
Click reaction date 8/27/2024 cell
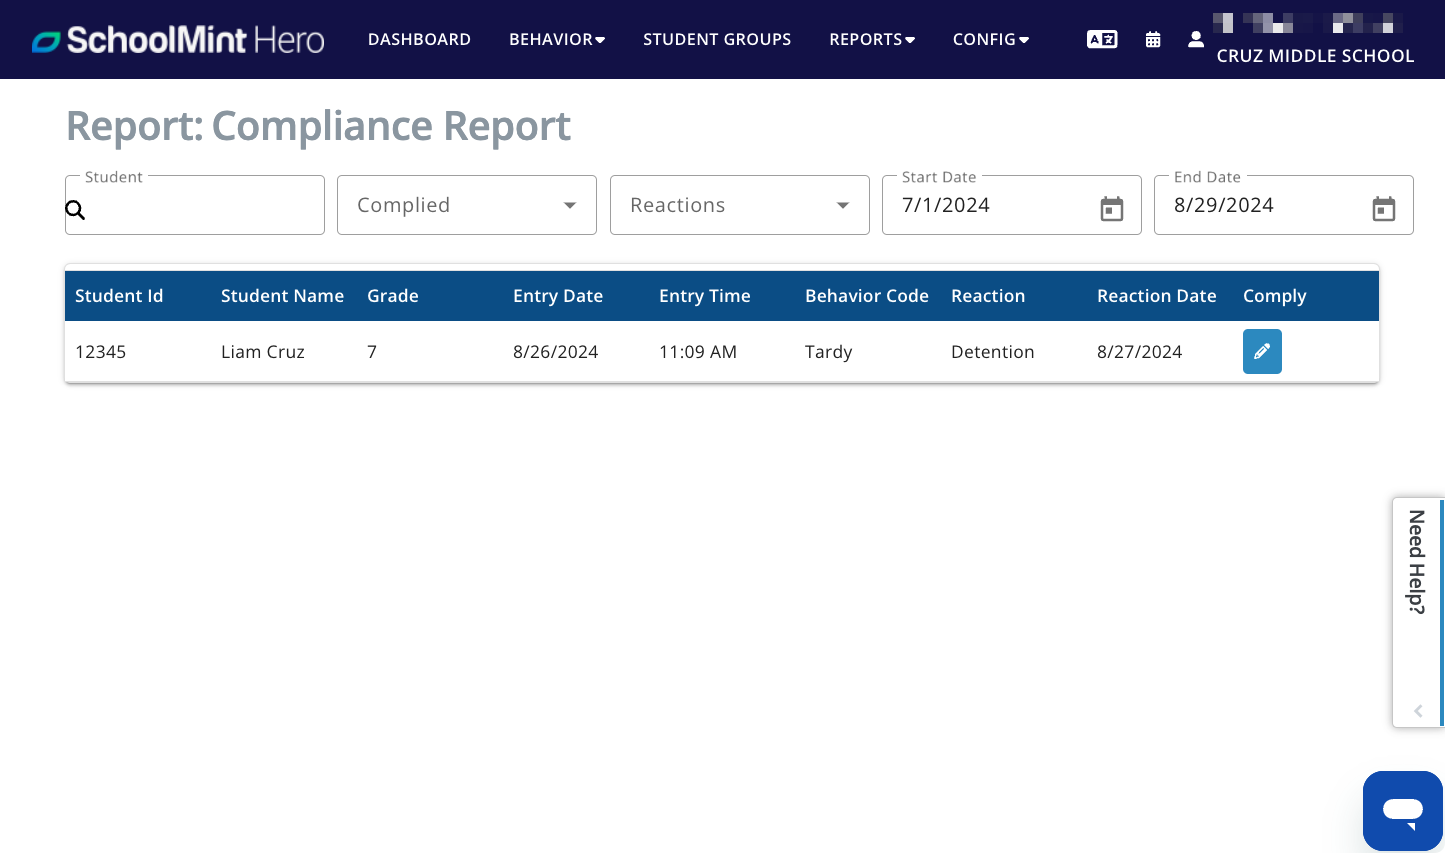(1140, 352)
